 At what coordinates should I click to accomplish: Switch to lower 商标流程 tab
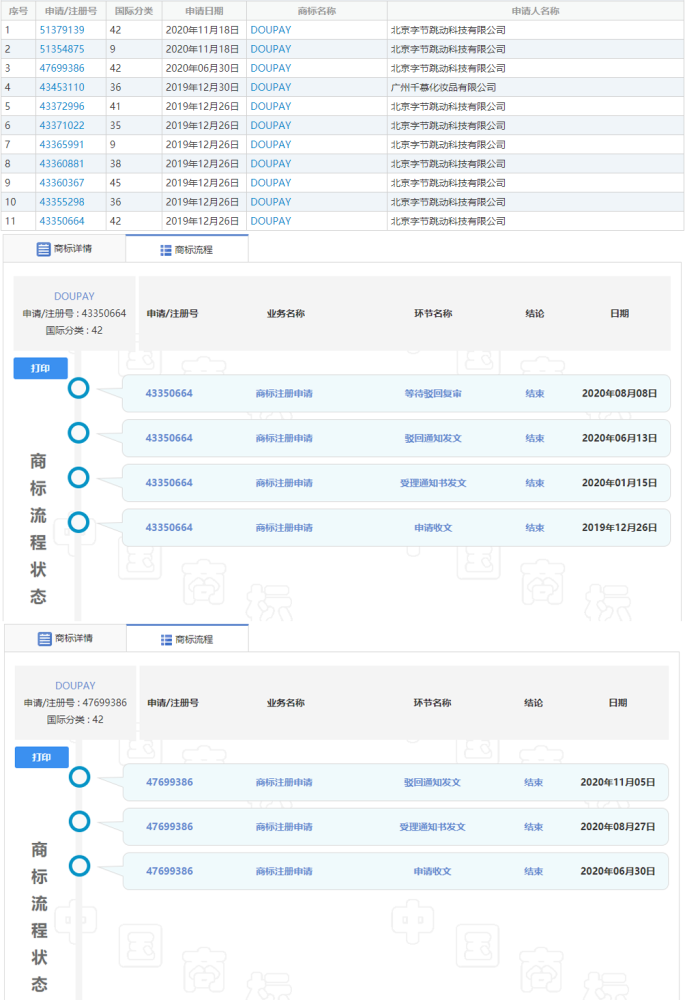tap(188, 638)
